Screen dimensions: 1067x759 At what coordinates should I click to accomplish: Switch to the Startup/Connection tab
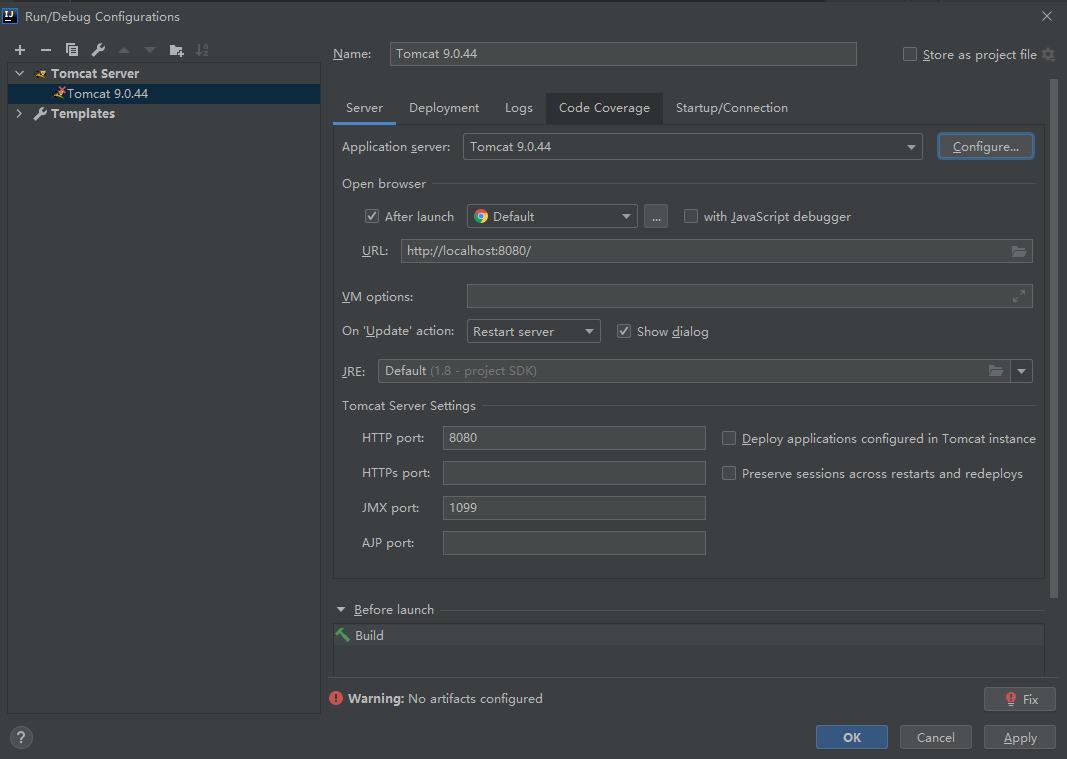point(732,108)
